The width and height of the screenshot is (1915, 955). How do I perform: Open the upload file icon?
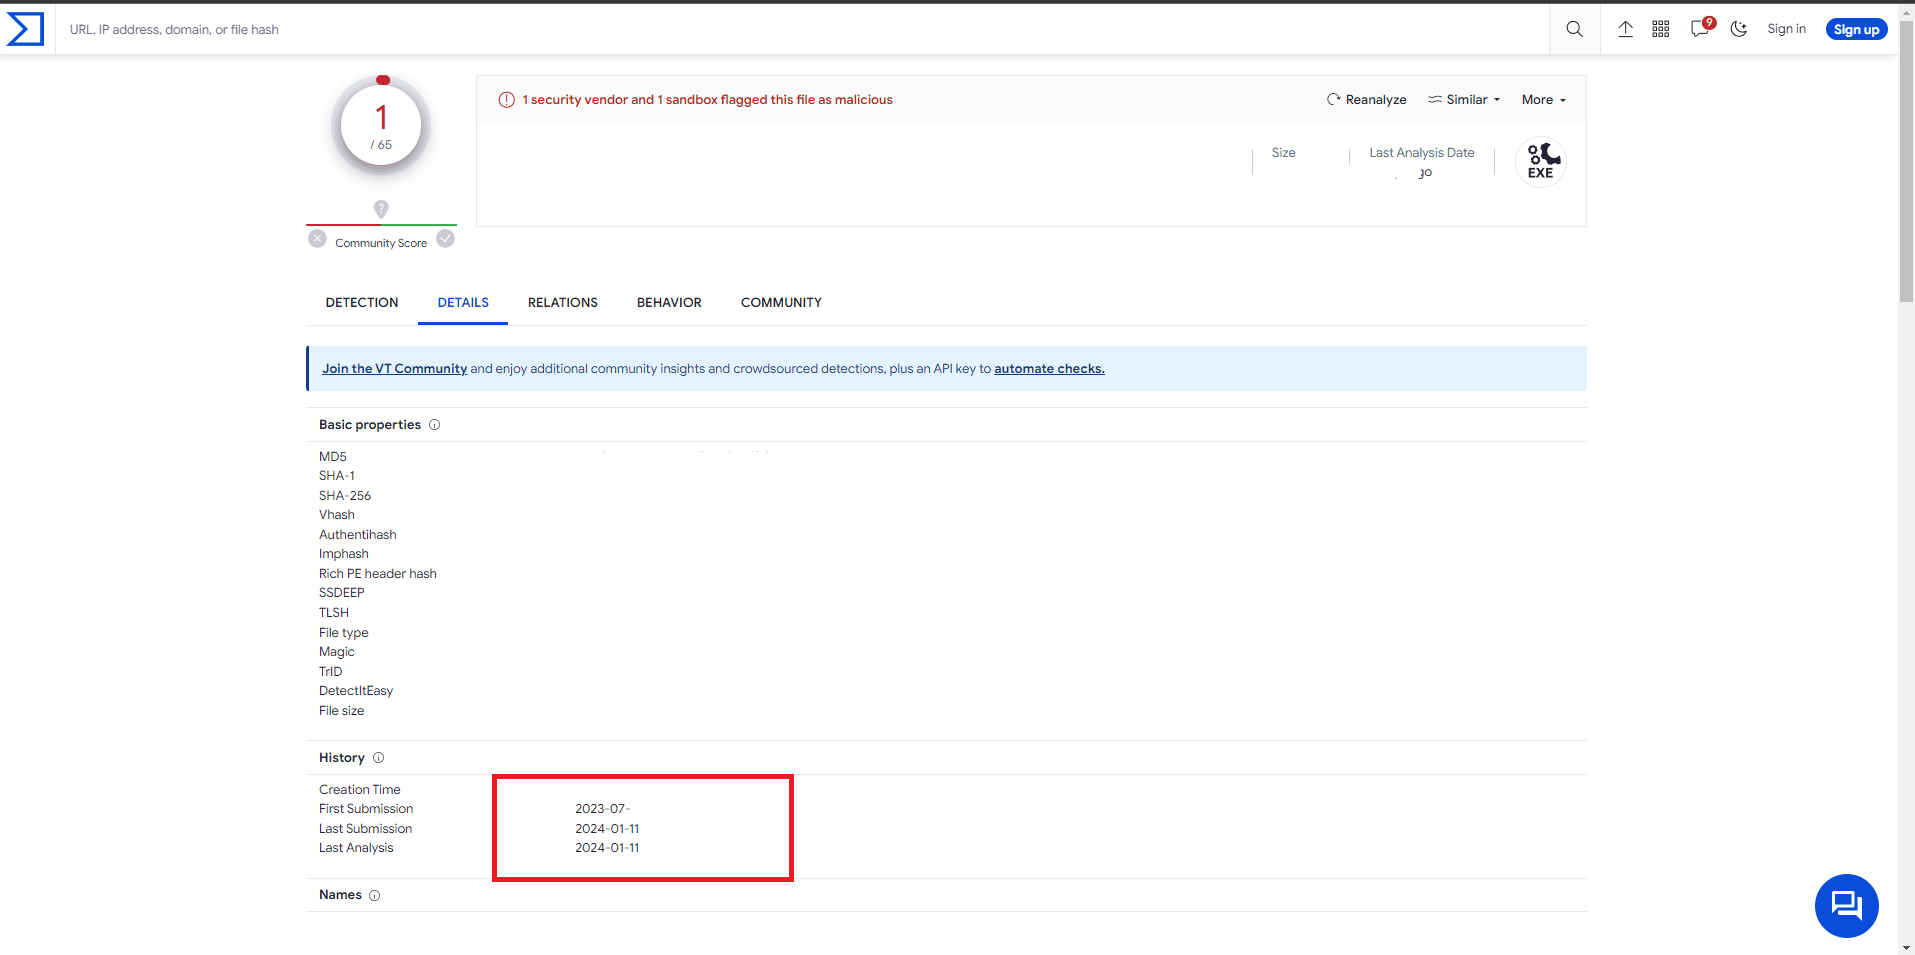coord(1626,29)
